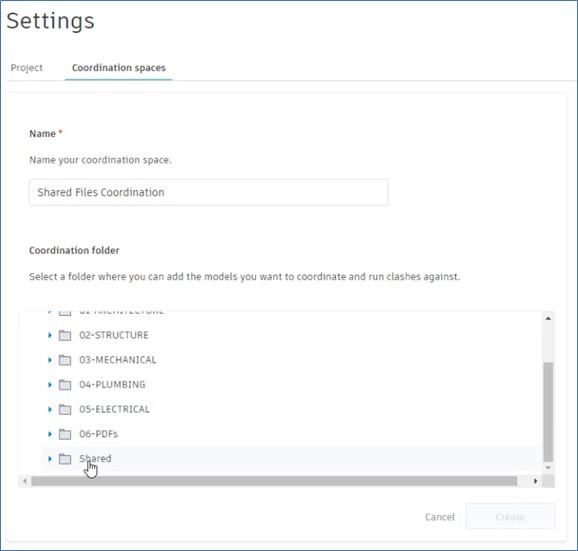The width and height of the screenshot is (578, 551).
Task: Select the Shared folder icon
Action: click(x=65, y=459)
